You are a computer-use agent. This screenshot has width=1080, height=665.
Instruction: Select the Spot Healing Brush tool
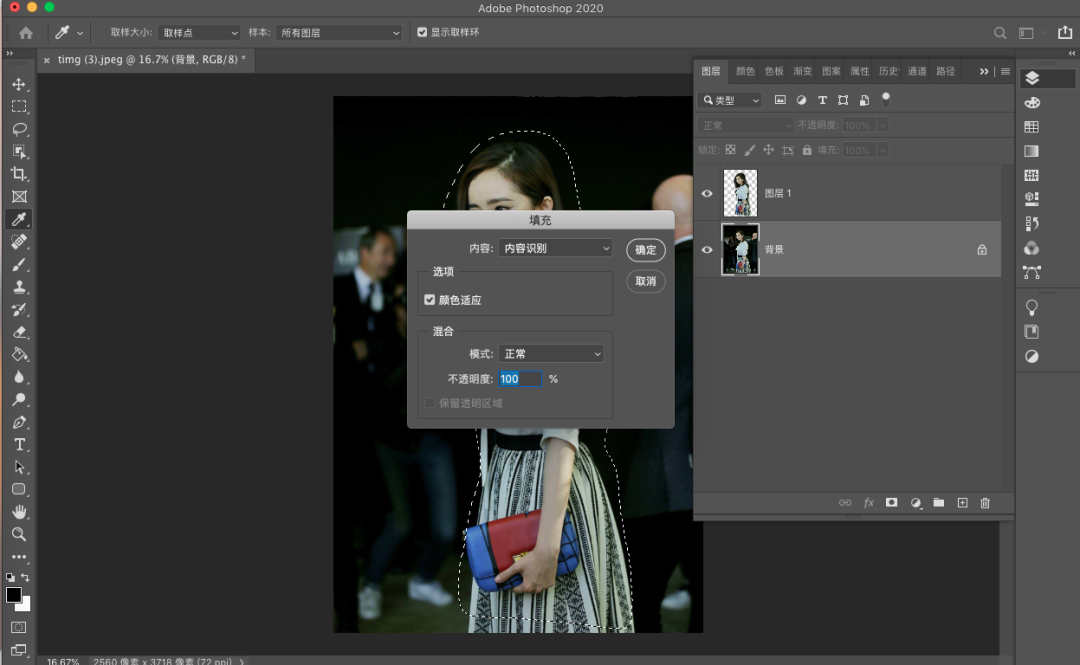click(x=19, y=242)
